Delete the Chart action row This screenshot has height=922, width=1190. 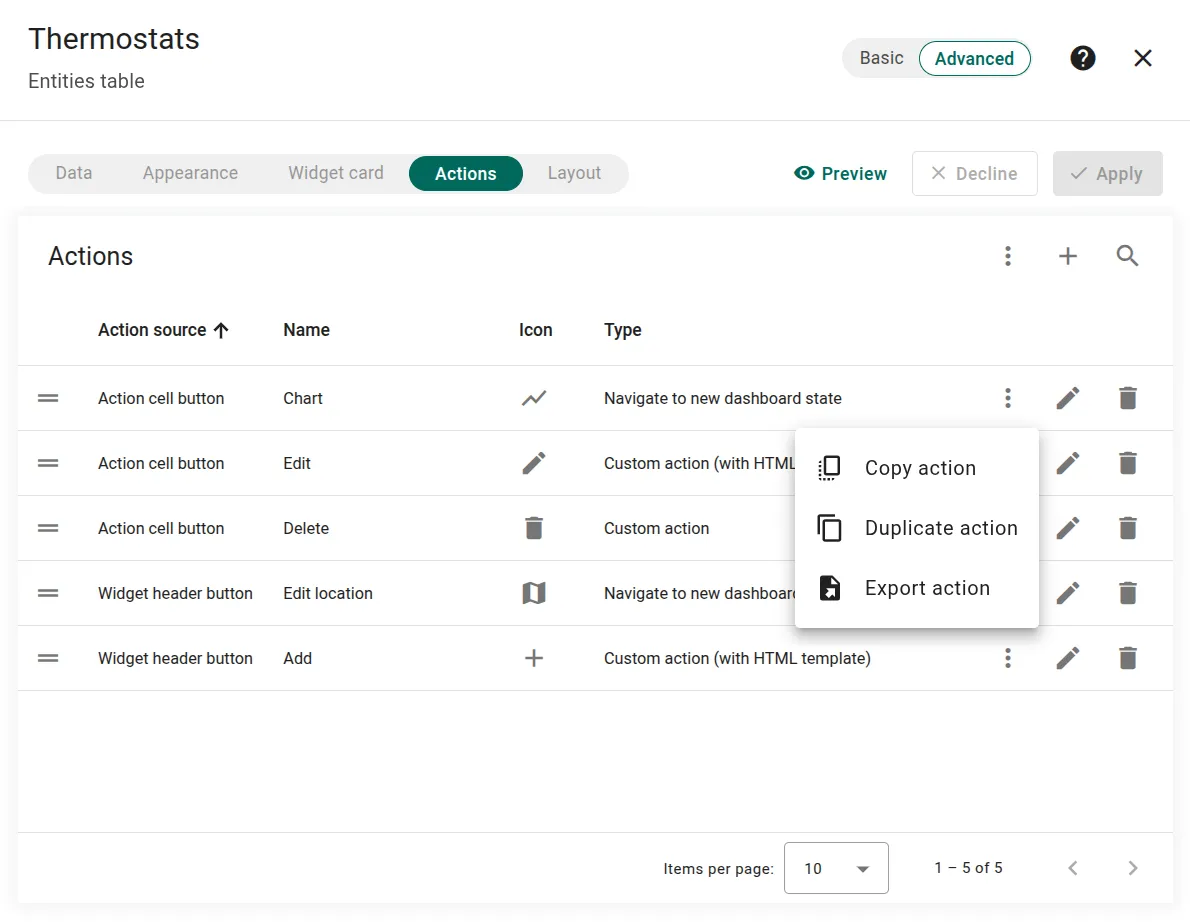(x=1128, y=398)
